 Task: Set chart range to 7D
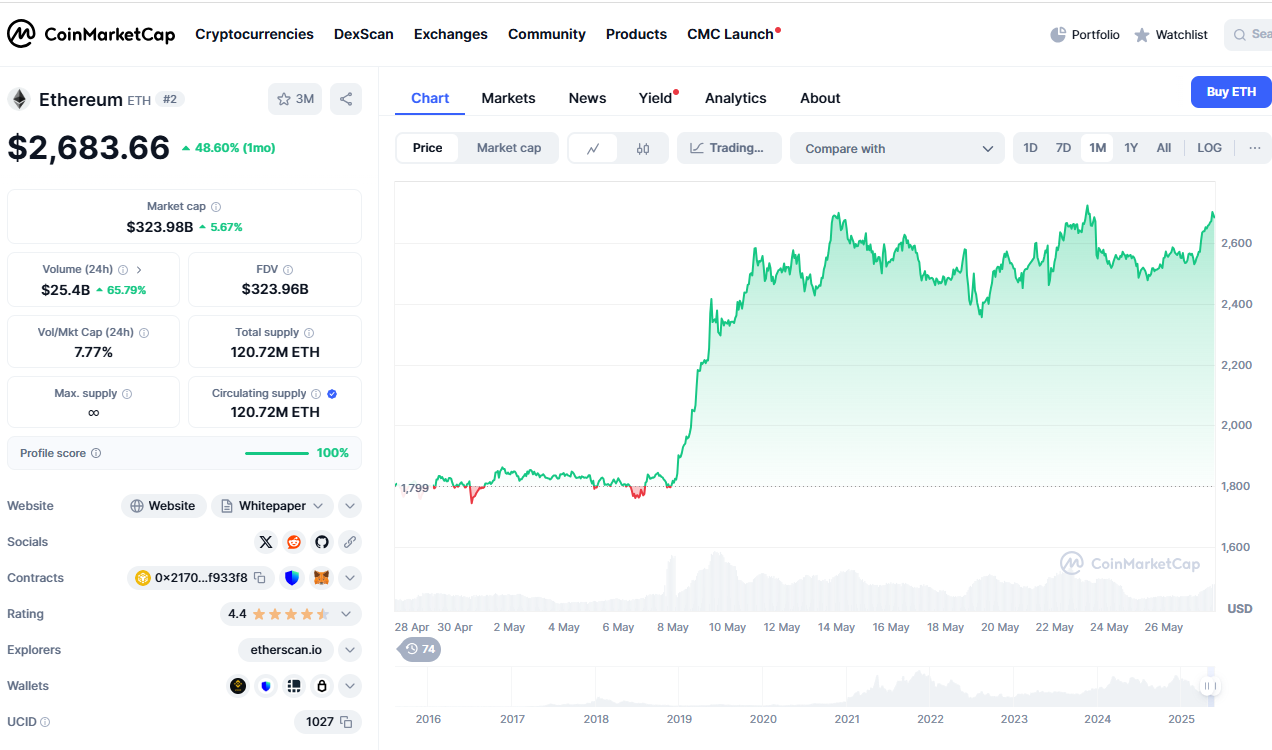click(x=1064, y=148)
